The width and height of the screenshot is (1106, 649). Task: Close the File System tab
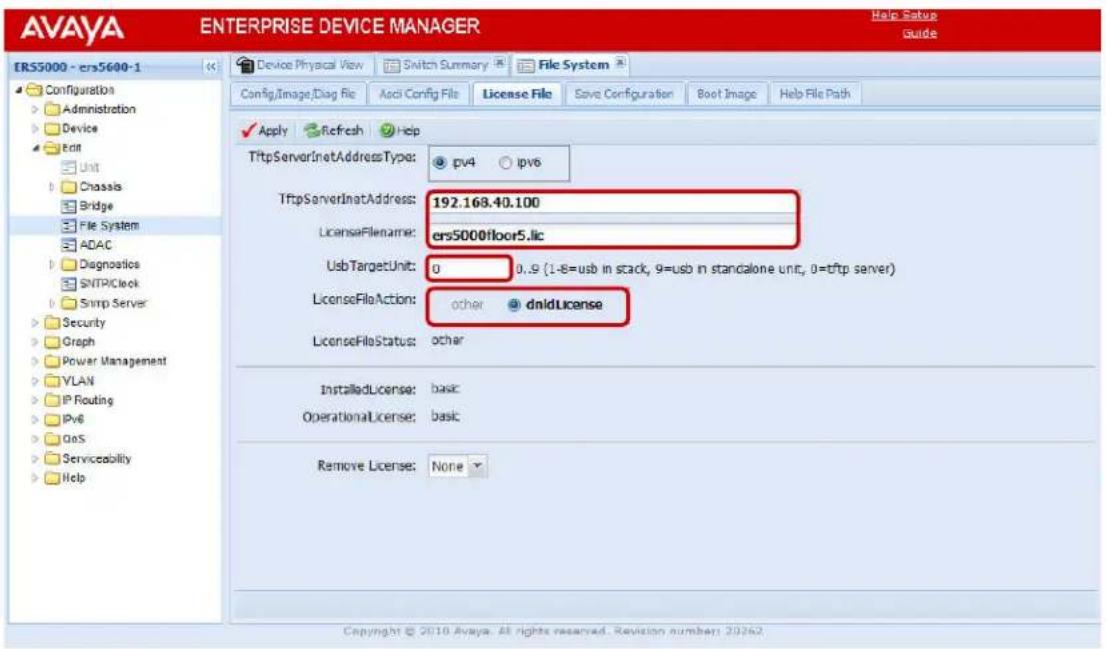click(620, 63)
